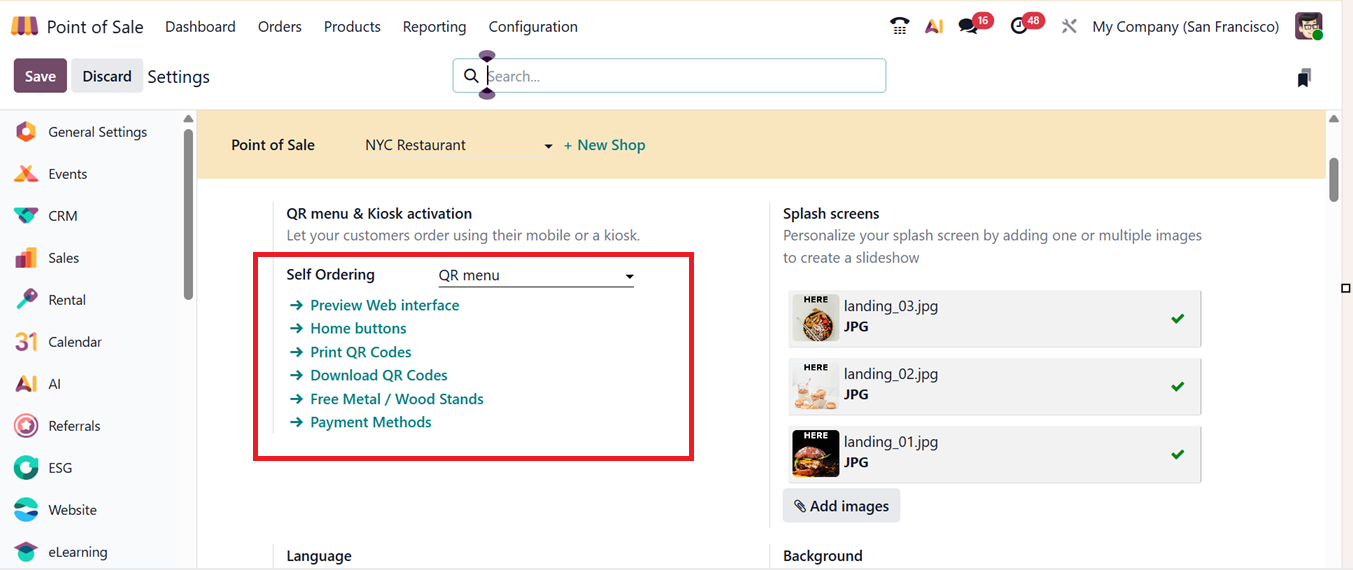Screen dimensions: 1353x570
Task: Open the activities clock icon with 48 badge
Action: pyautogui.click(x=1020, y=27)
